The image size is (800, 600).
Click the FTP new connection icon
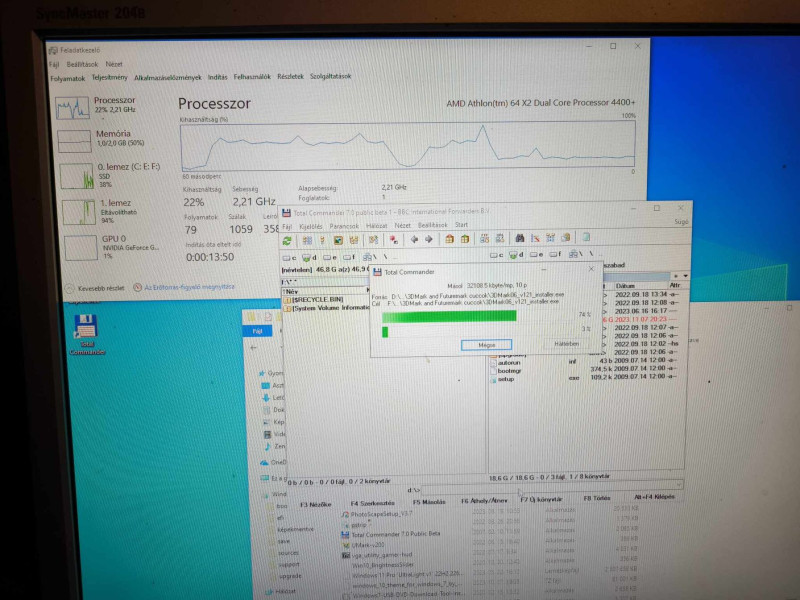(500, 238)
